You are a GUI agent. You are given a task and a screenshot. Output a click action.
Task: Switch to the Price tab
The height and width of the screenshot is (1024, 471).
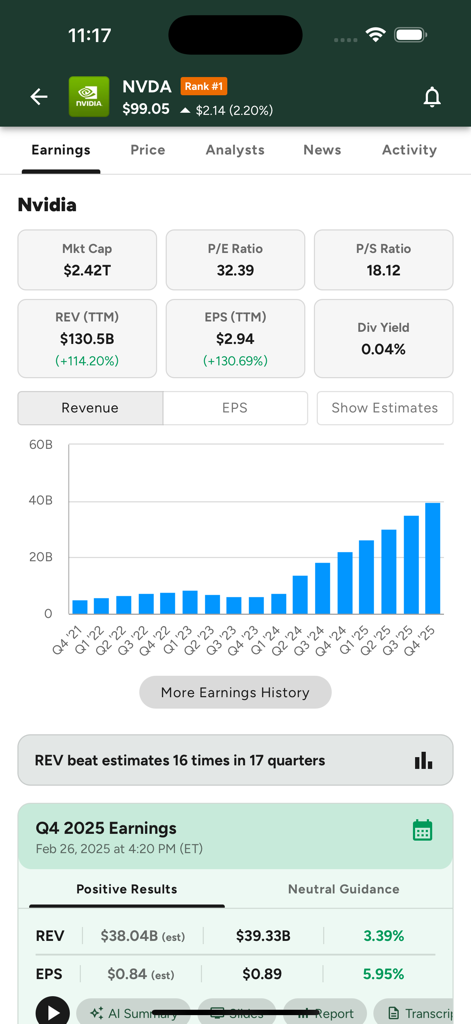148,150
